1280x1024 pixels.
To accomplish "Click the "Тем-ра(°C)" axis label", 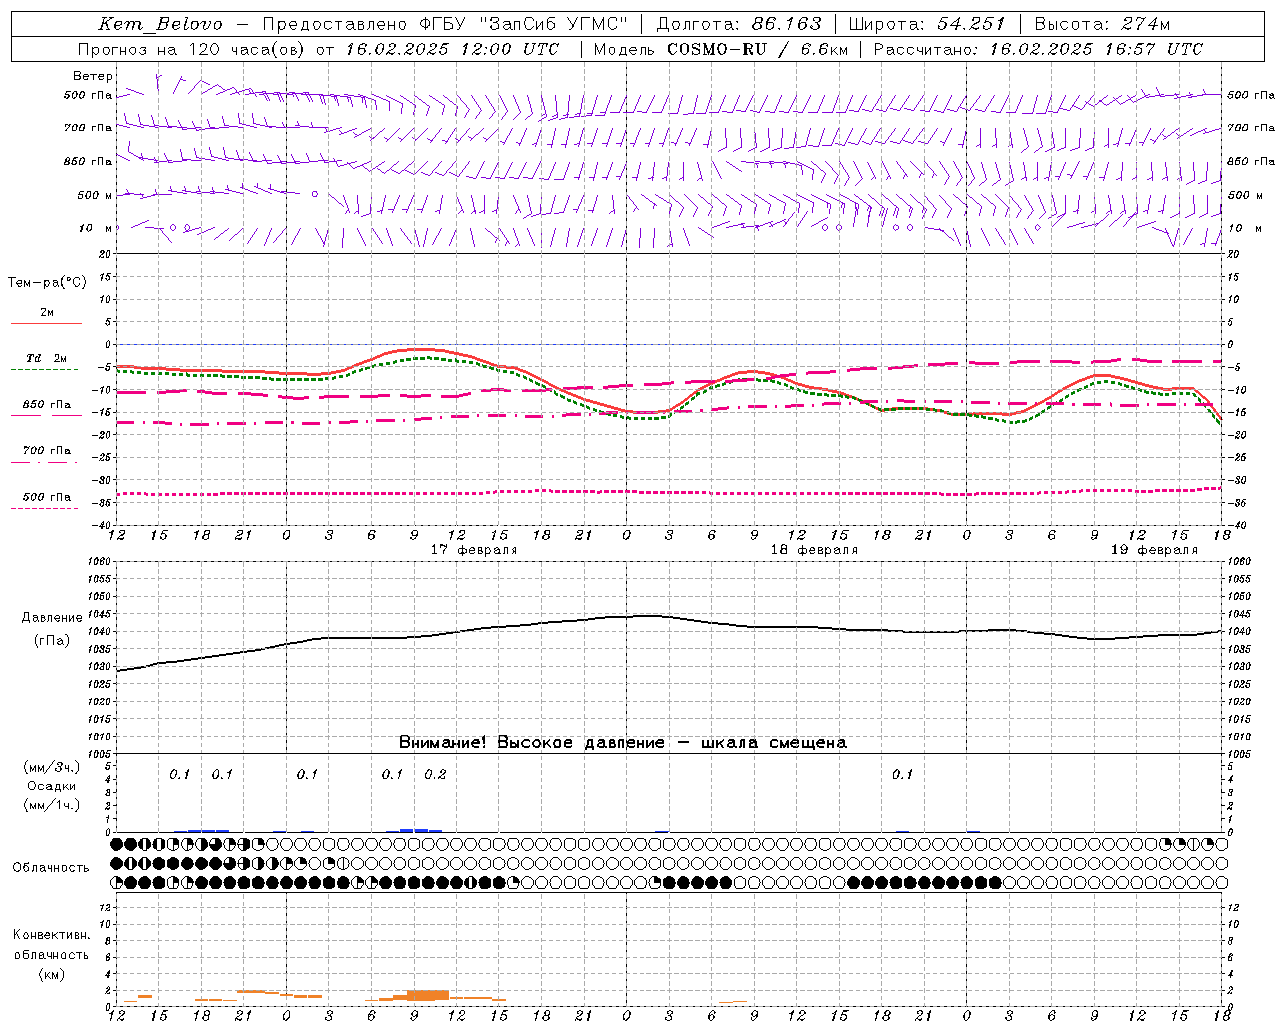I will [47, 283].
